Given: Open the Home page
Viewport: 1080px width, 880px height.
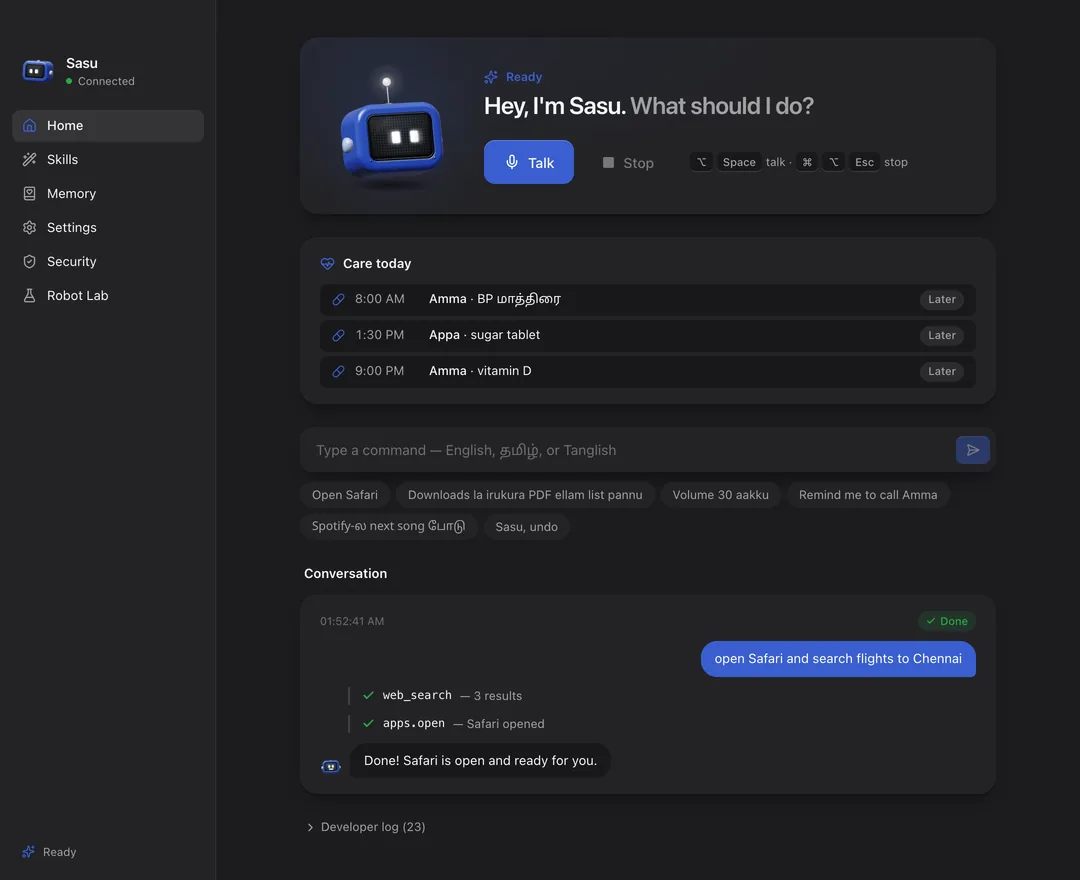Looking at the screenshot, I should [x=108, y=125].
